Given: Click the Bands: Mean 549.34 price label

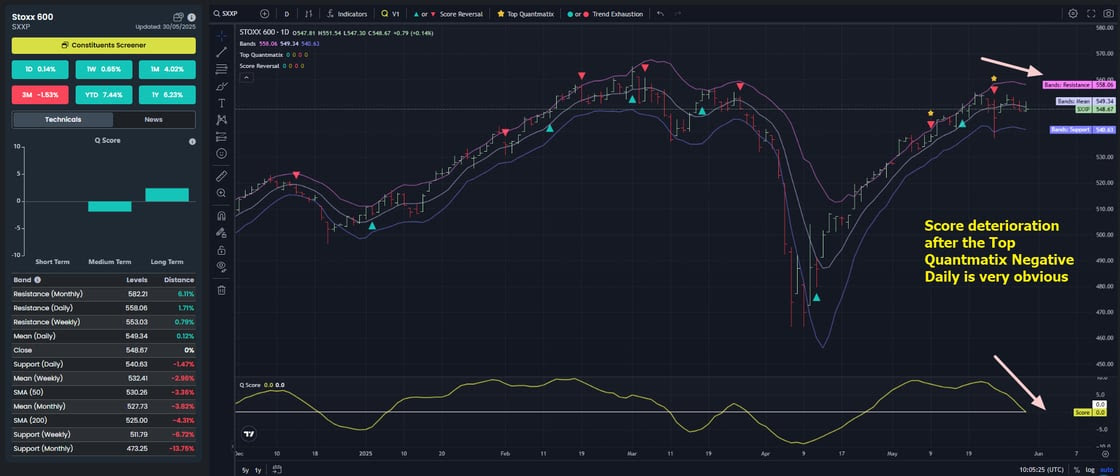Looking at the screenshot, I should pos(1086,101).
